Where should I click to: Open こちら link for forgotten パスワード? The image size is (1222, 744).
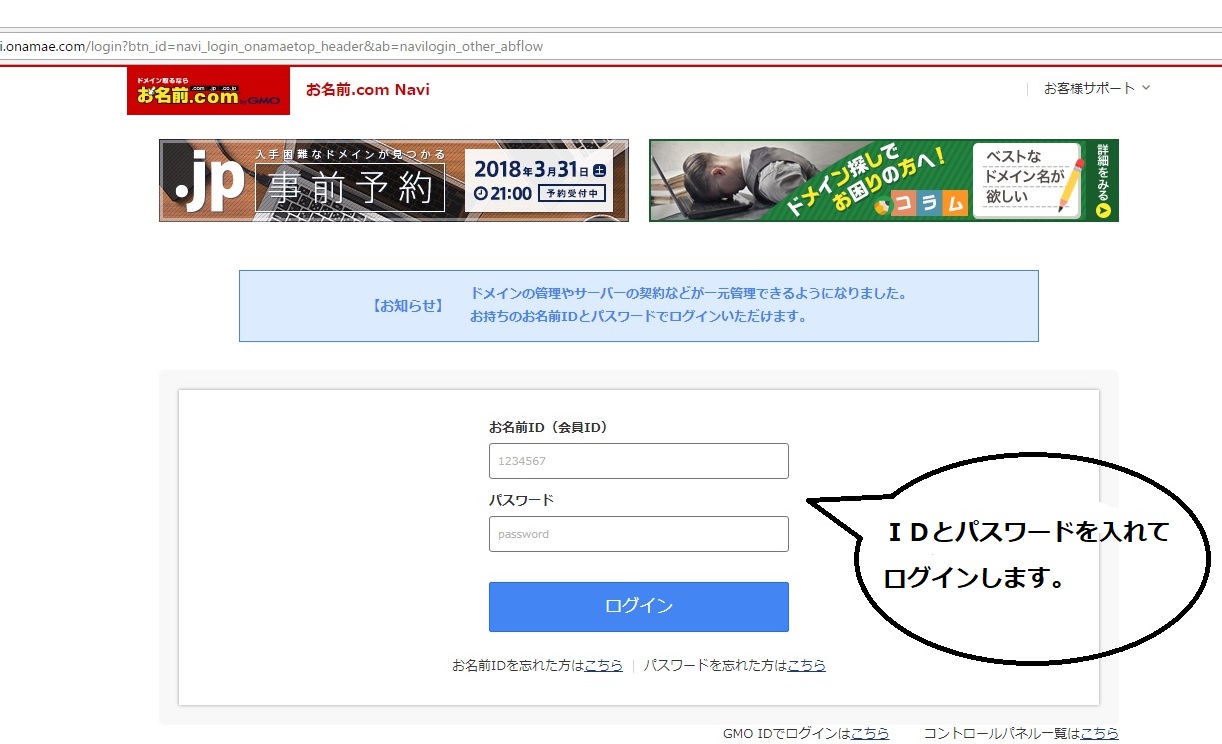807,665
